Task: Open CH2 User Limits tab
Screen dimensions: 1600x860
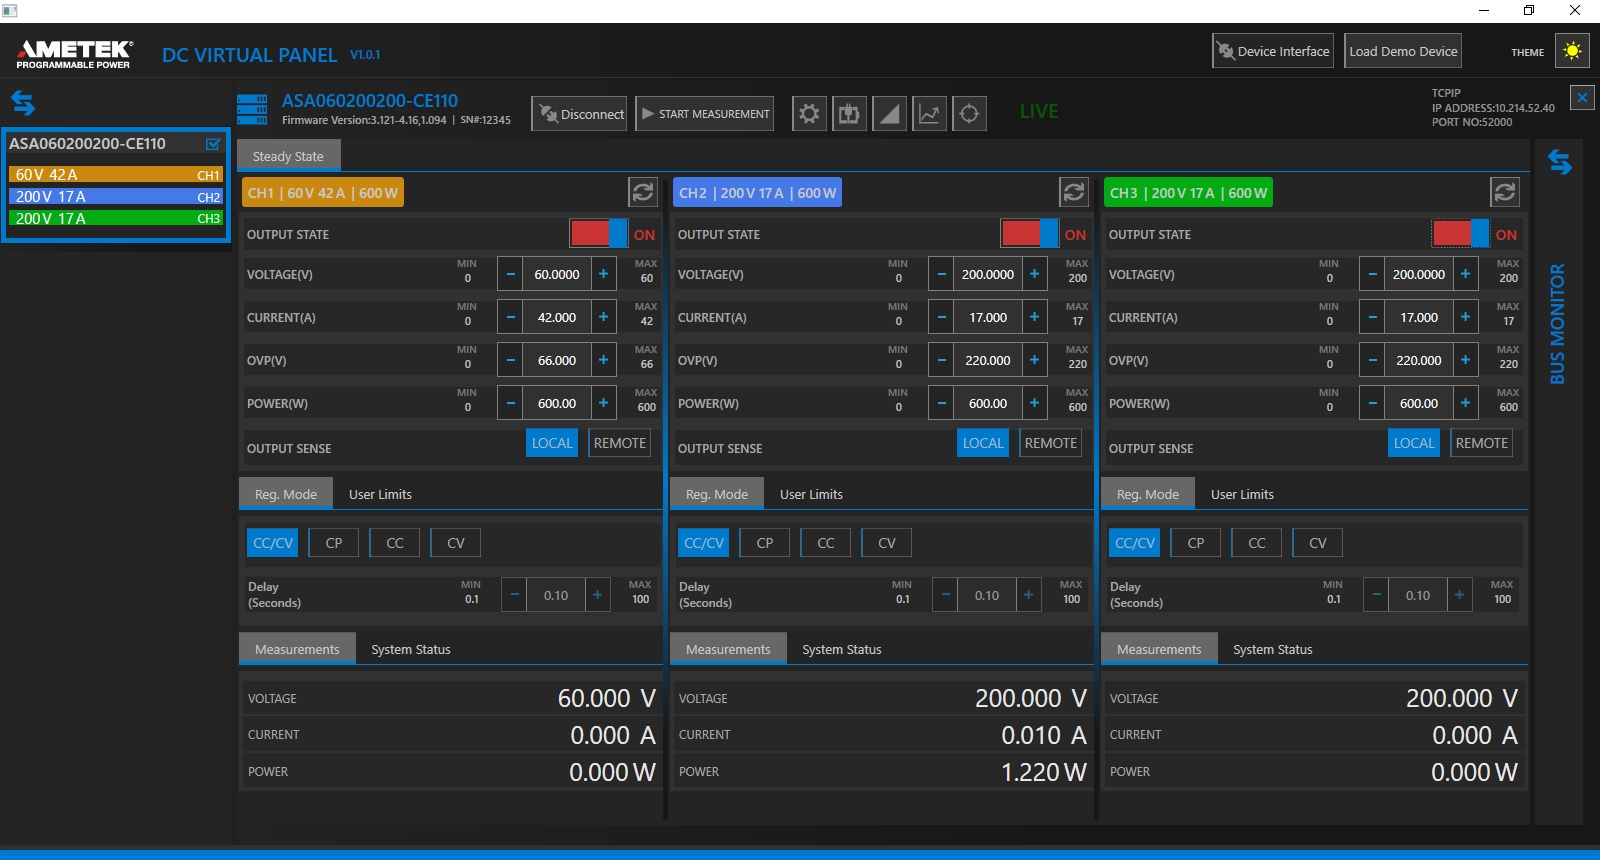Action: pyautogui.click(x=811, y=494)
